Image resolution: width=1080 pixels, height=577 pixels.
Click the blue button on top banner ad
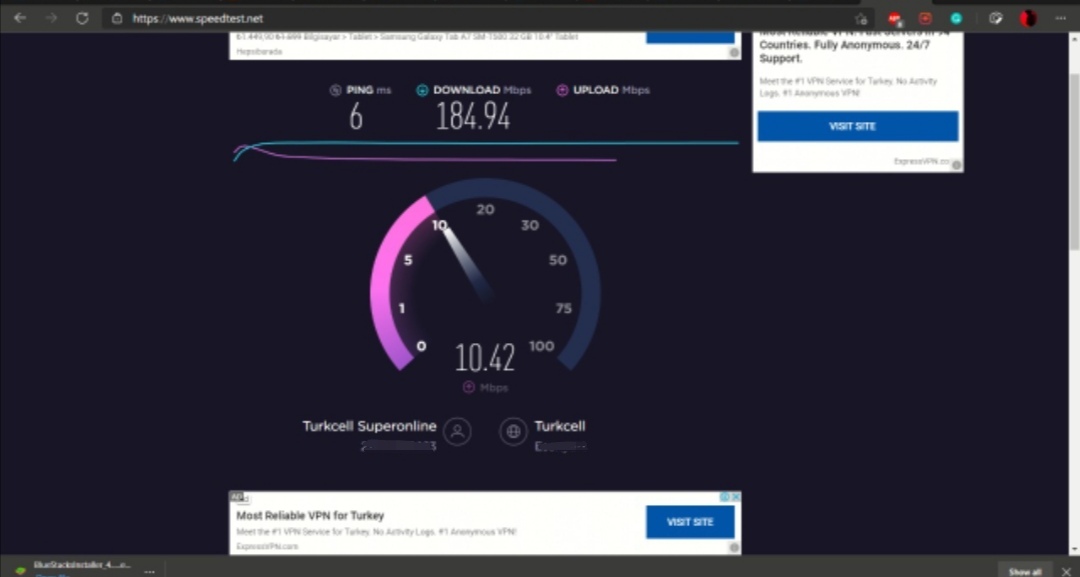pyautogui.click(x=690, y=37)
